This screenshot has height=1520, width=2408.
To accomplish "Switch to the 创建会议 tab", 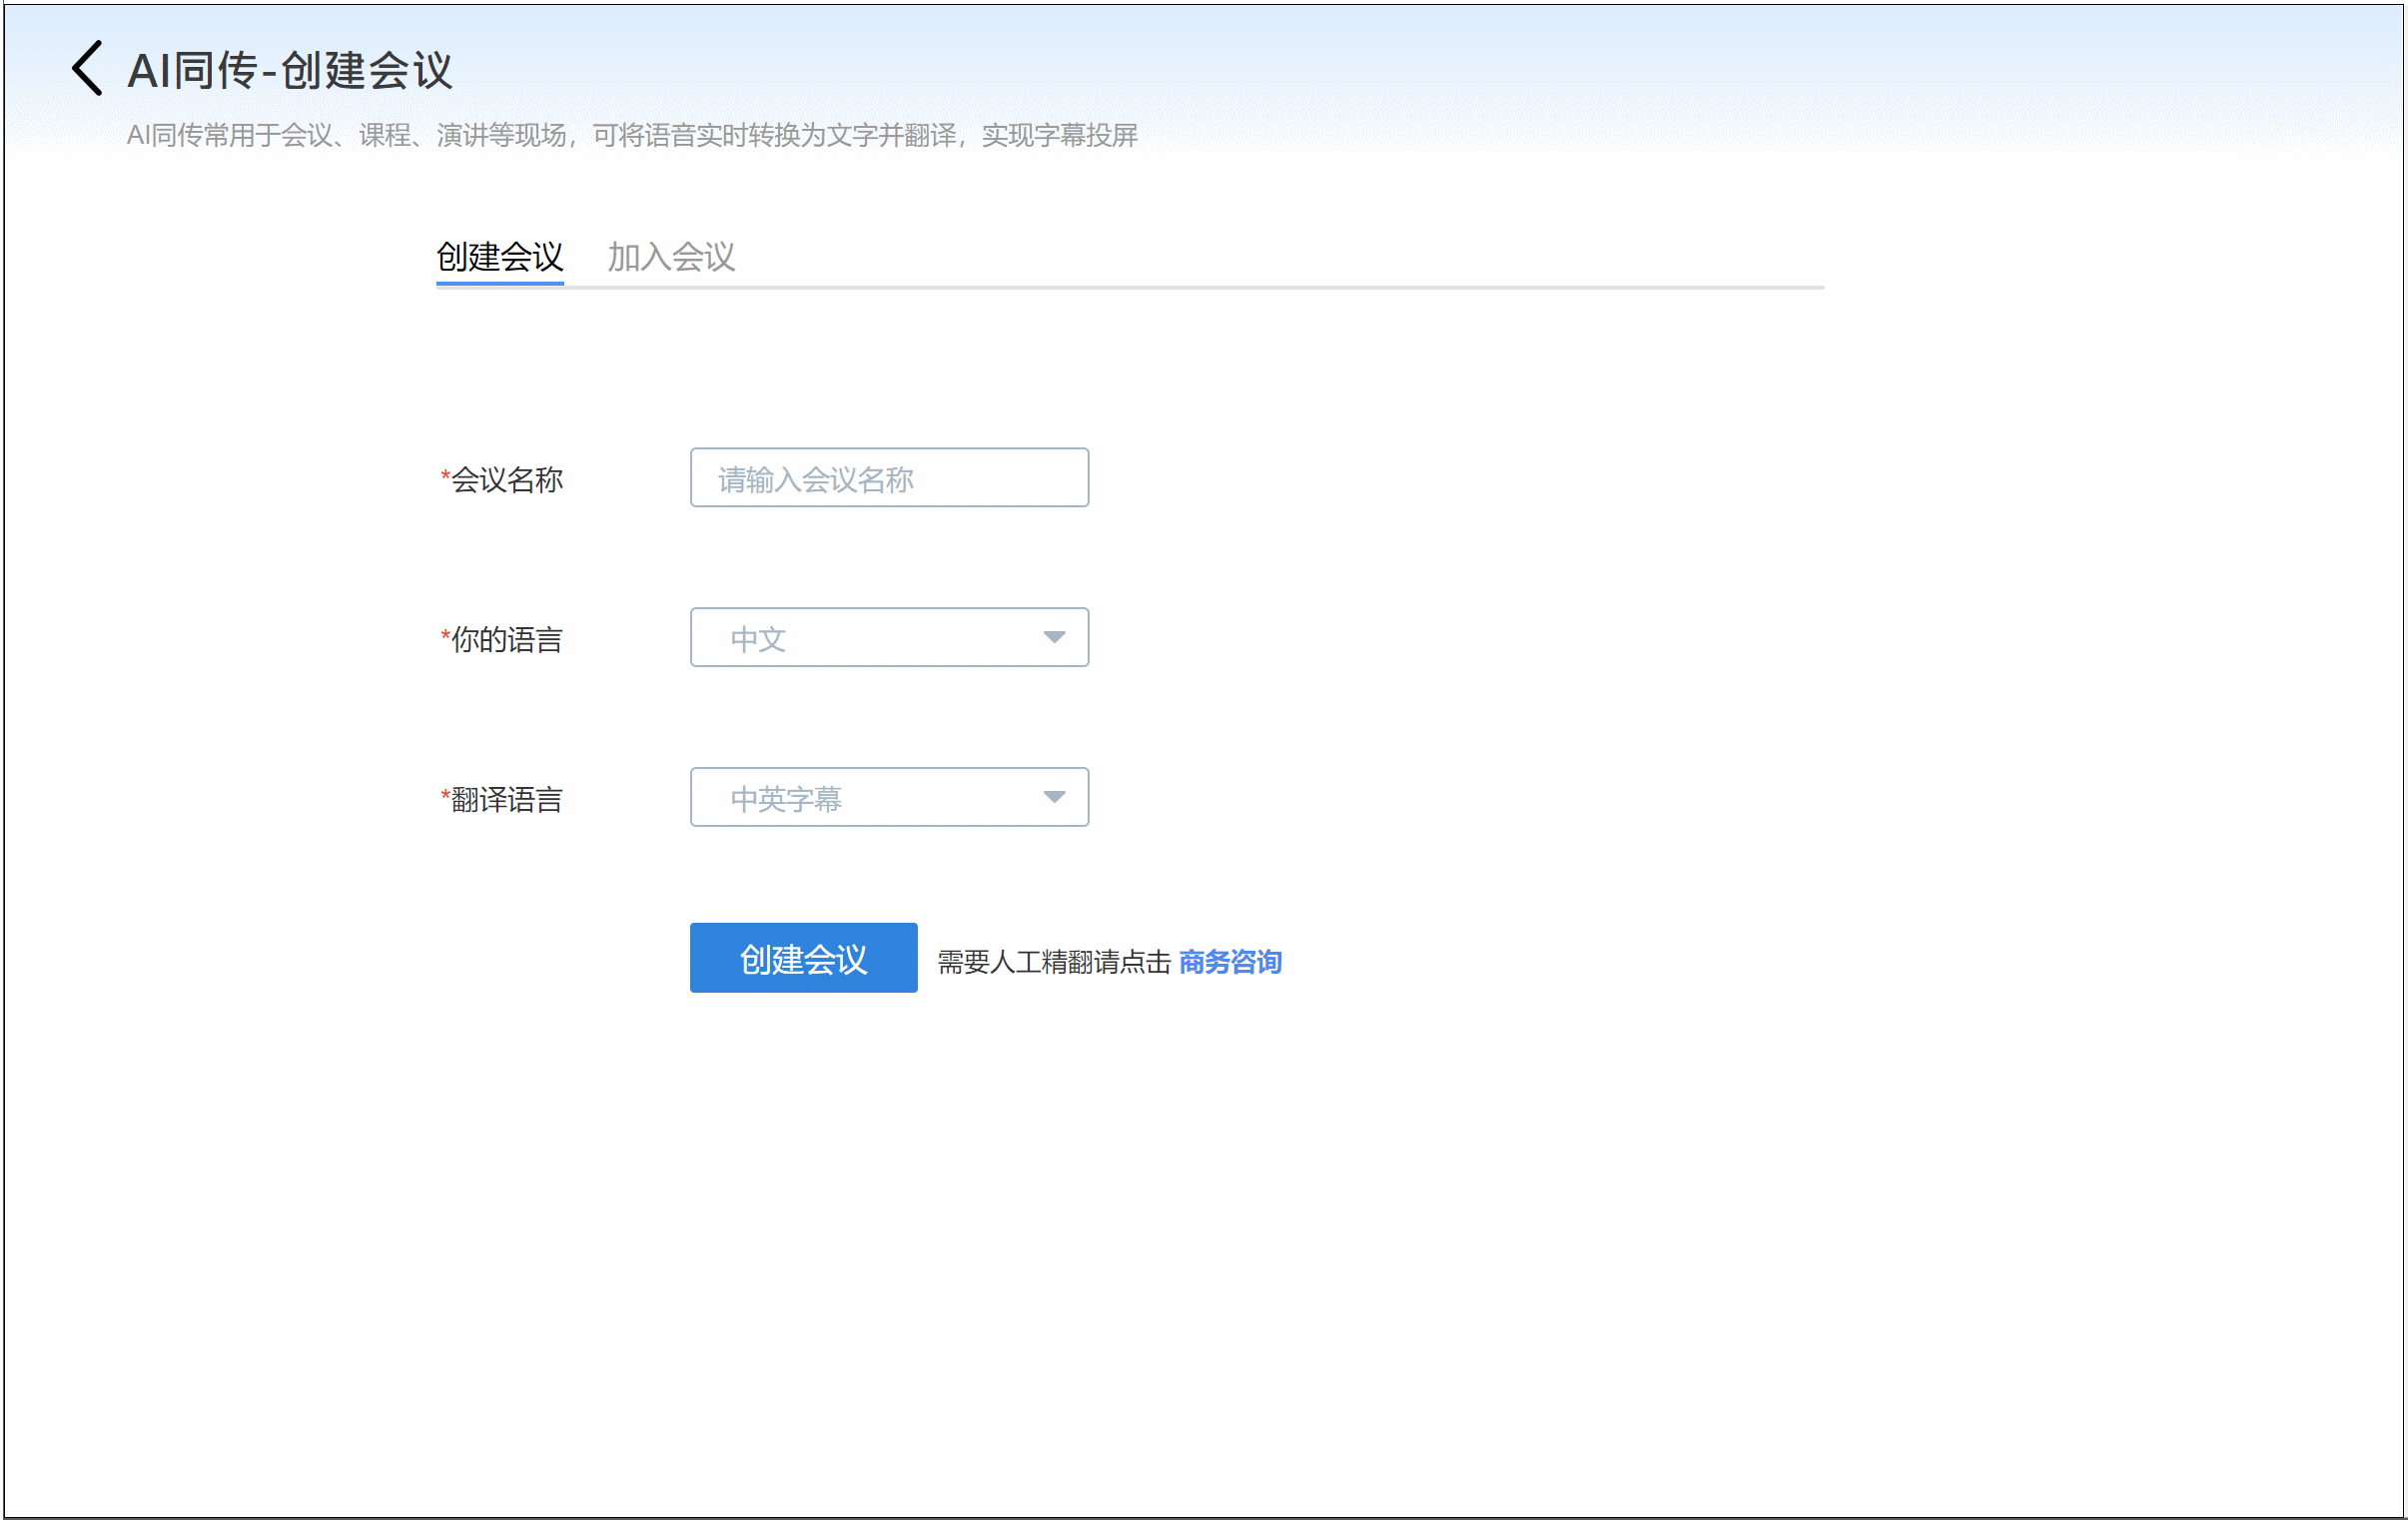I will tap(500, 257).
